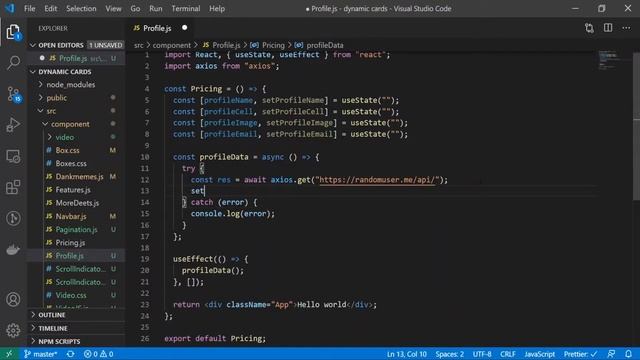
Task: Show errors and warnings problems count
Action: (98, 354)
